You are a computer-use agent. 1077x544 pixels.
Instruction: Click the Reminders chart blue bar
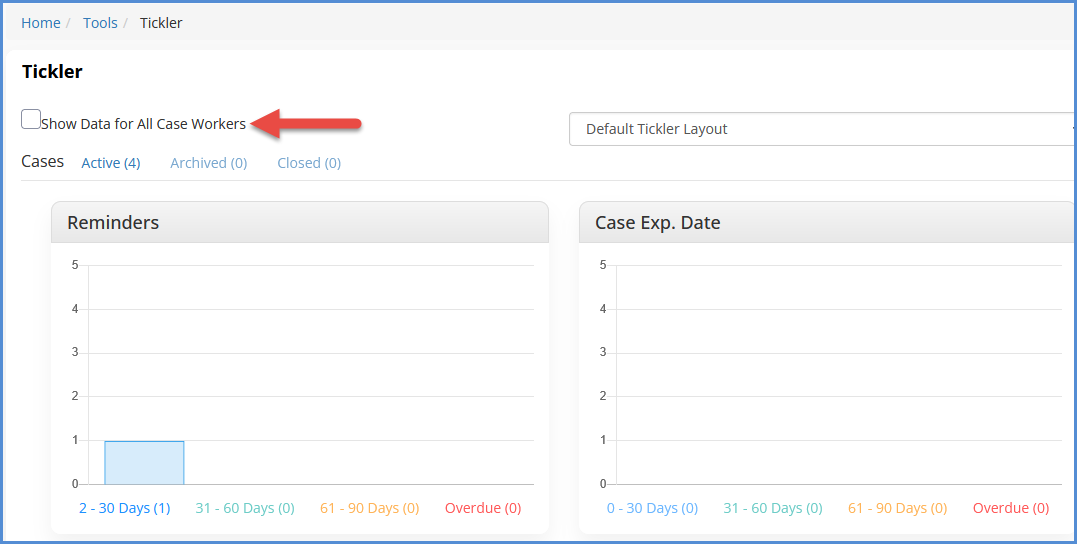[144, 463]
